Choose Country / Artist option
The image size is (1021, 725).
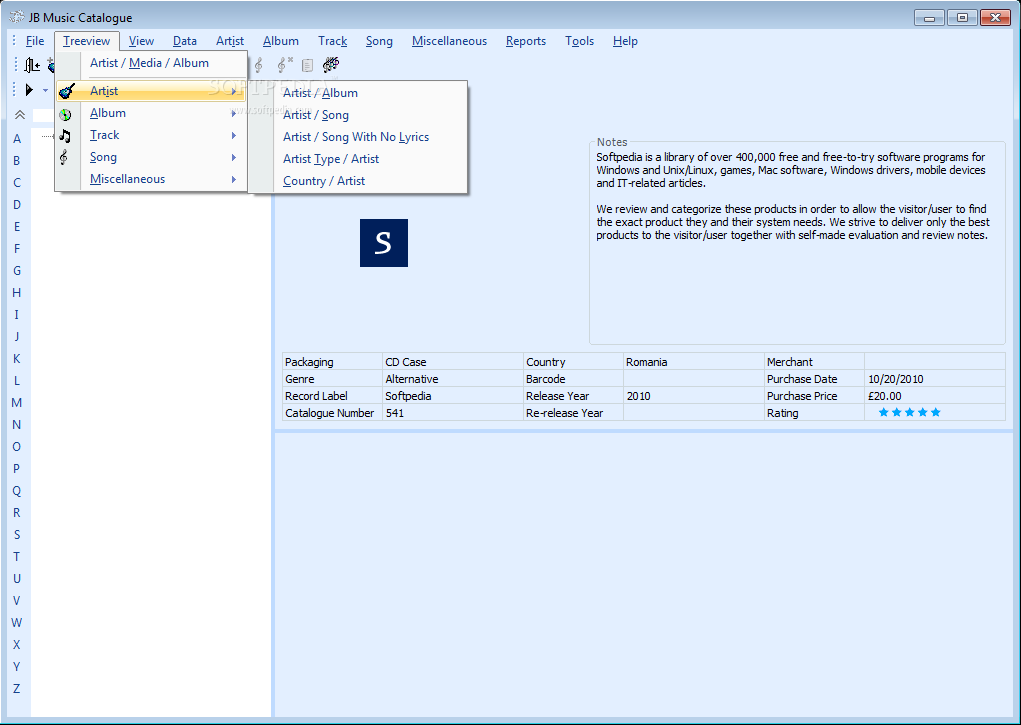(x=357, y=181)
